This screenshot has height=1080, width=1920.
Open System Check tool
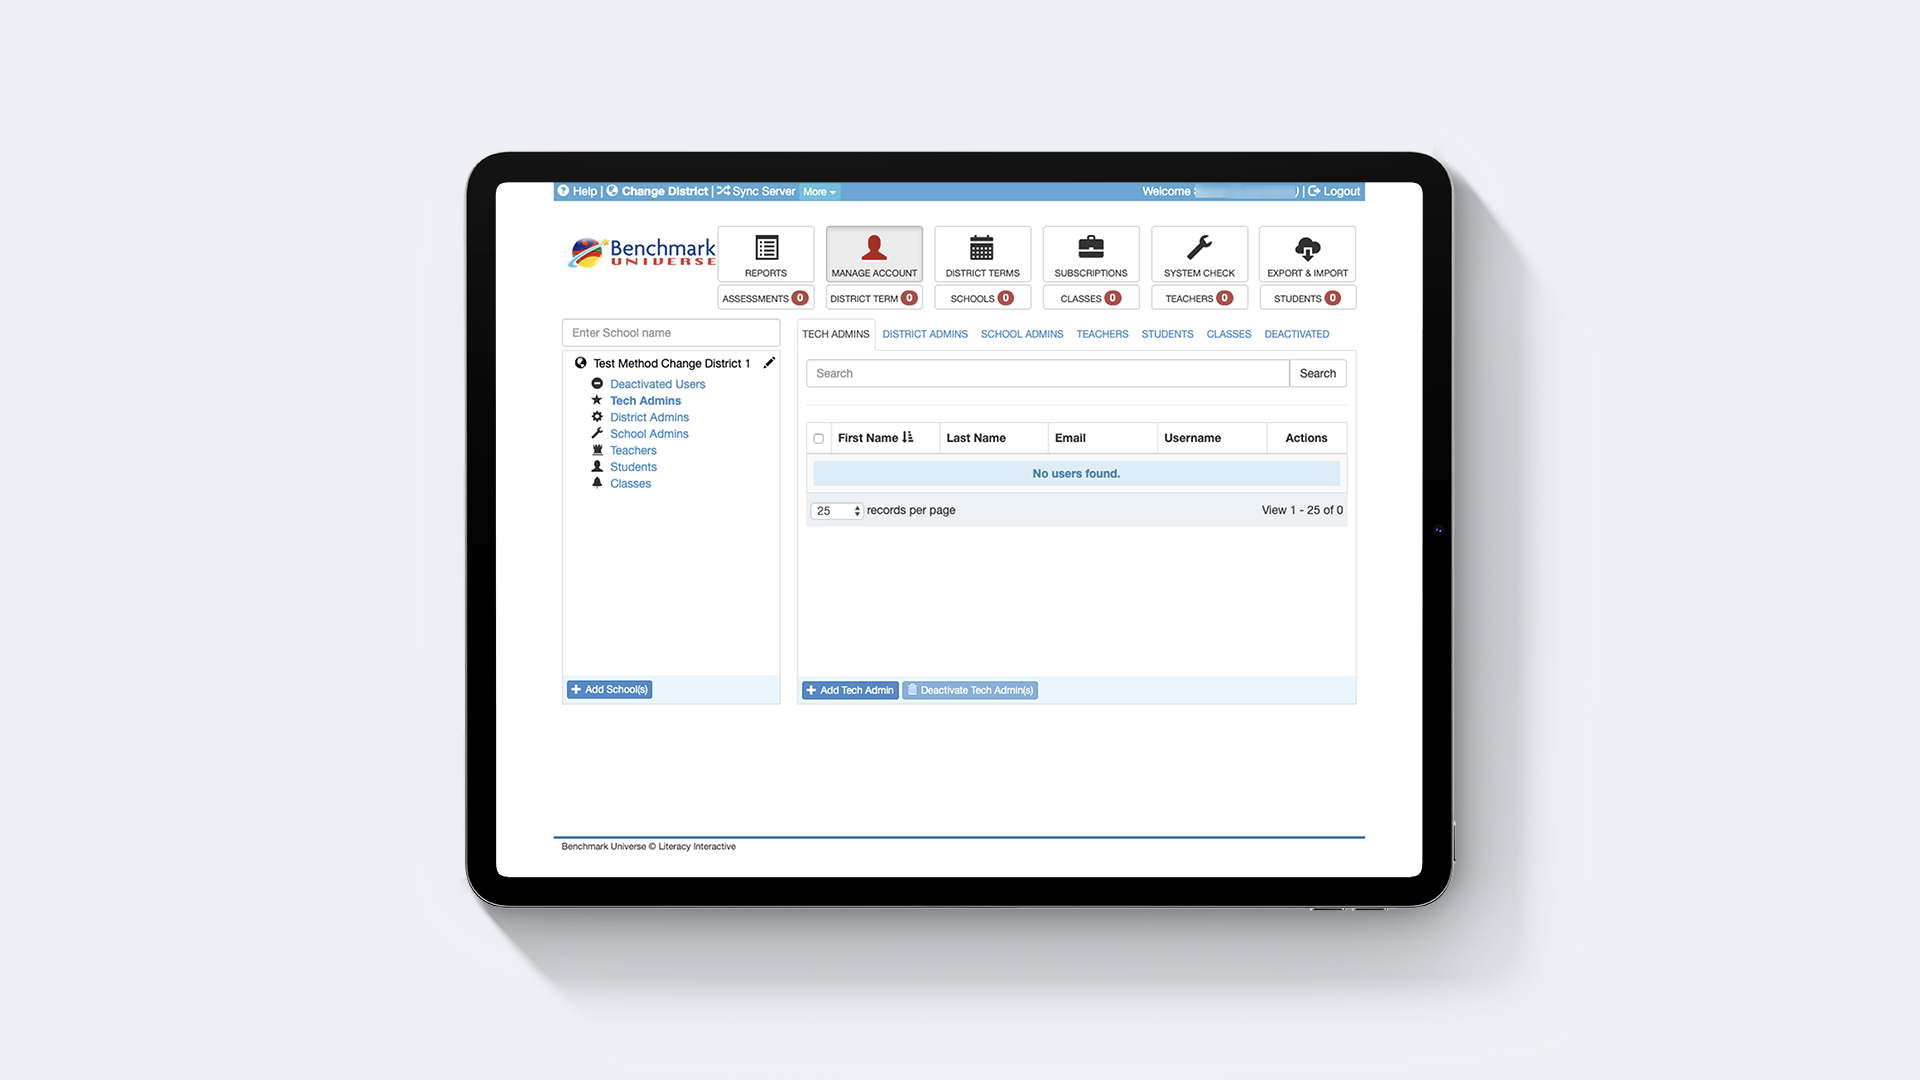[x=1199, y=253]
